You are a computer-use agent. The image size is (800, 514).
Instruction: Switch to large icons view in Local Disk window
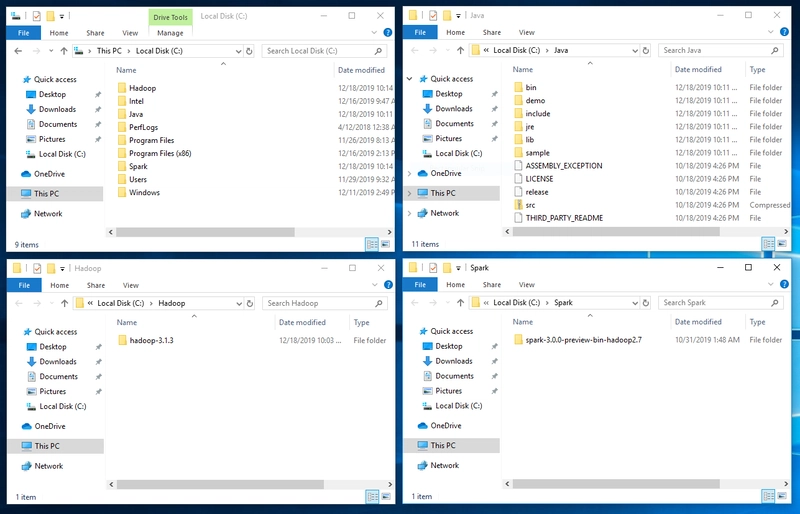(x=385, y=243)
